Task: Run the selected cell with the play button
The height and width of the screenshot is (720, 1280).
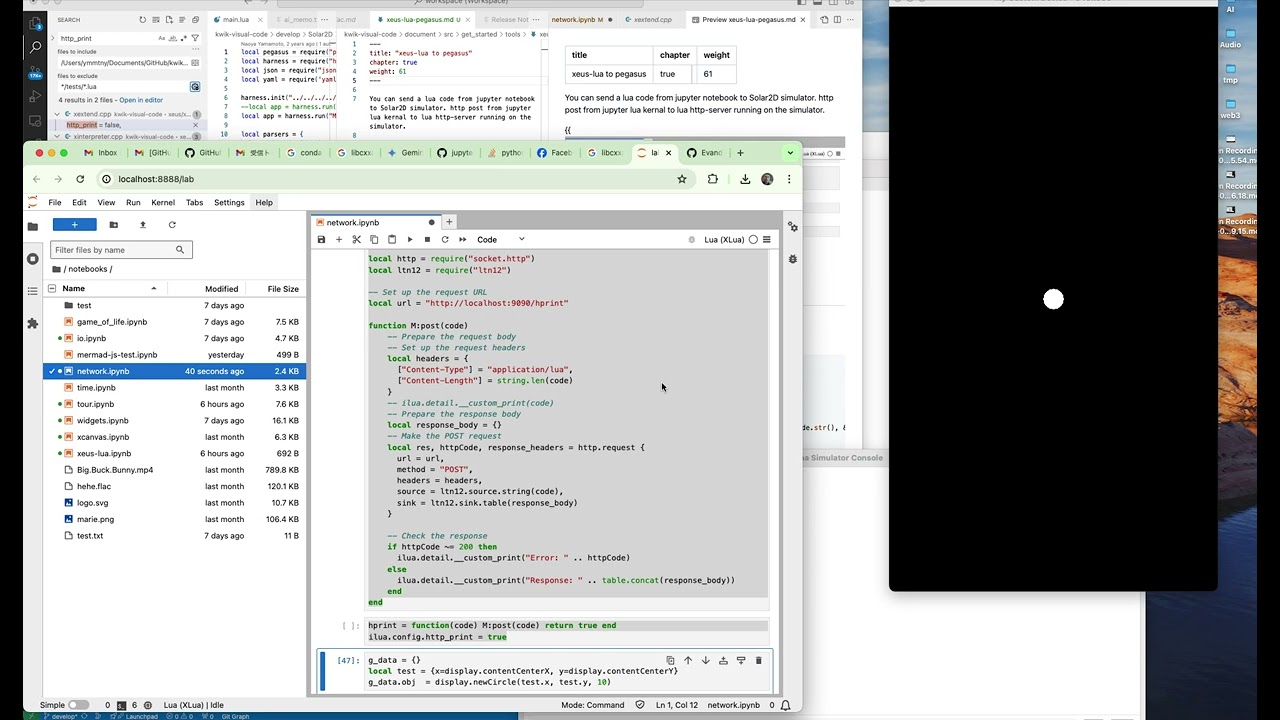Action: coord(409,240)
